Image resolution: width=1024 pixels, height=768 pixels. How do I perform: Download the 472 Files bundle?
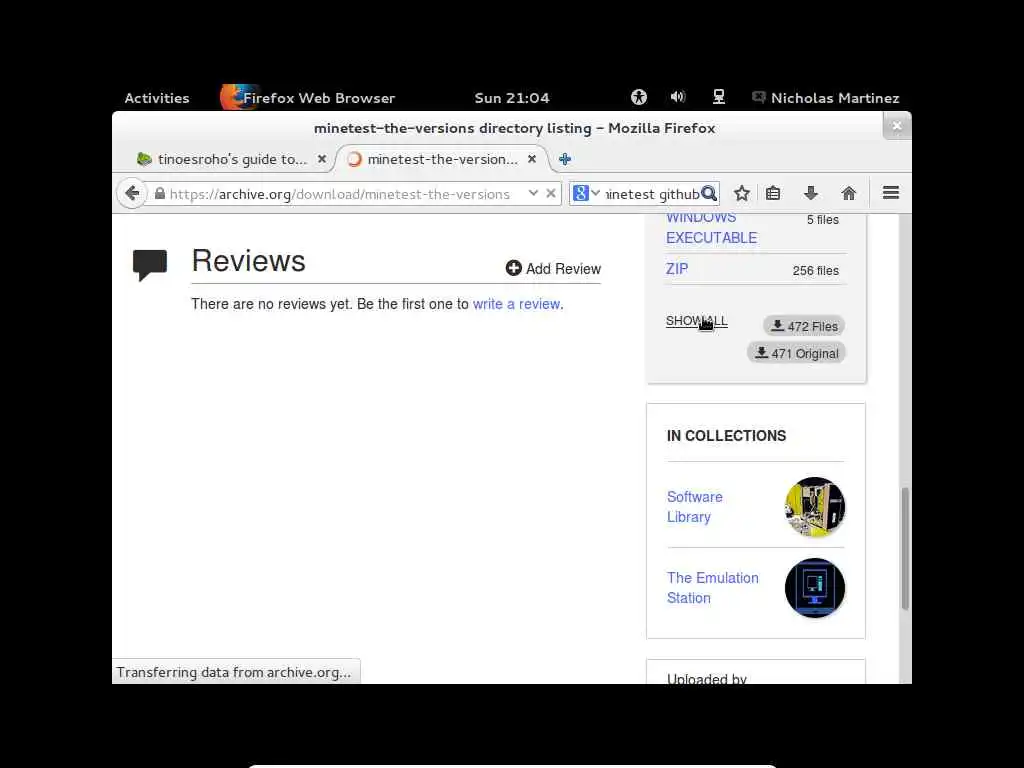[x=804, y=326]
